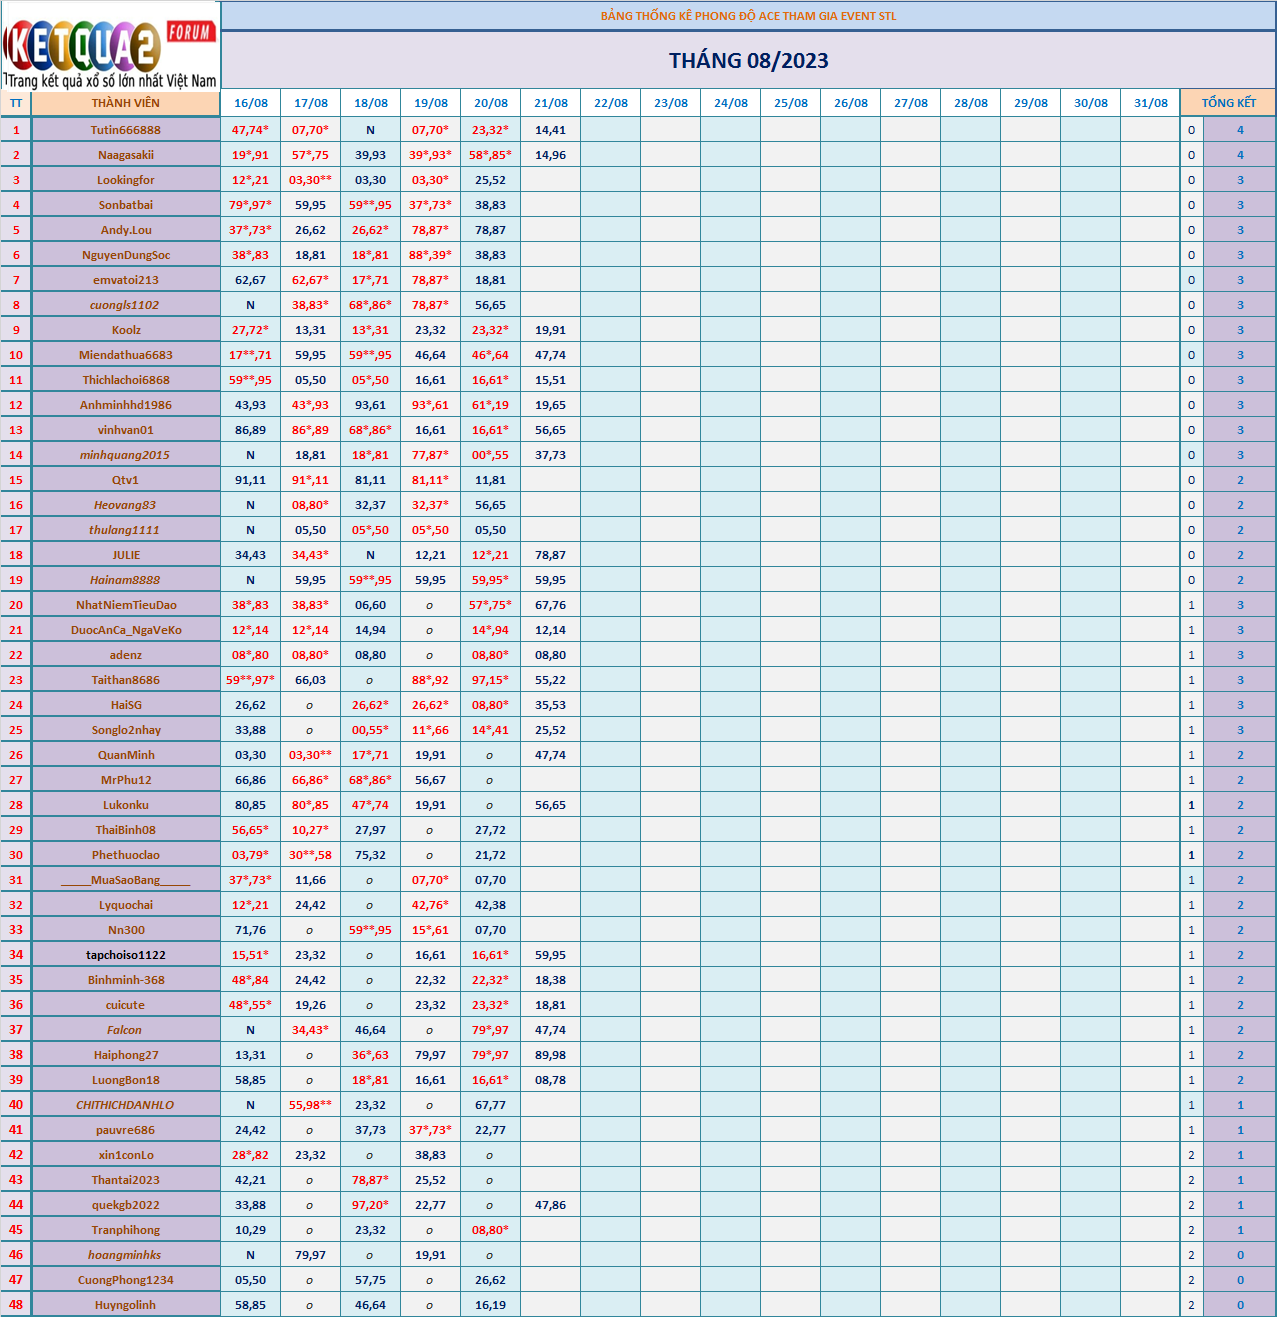Select member name Sonbatbai
Viewport: 1277px width, 1317px height.
point(126,205)
